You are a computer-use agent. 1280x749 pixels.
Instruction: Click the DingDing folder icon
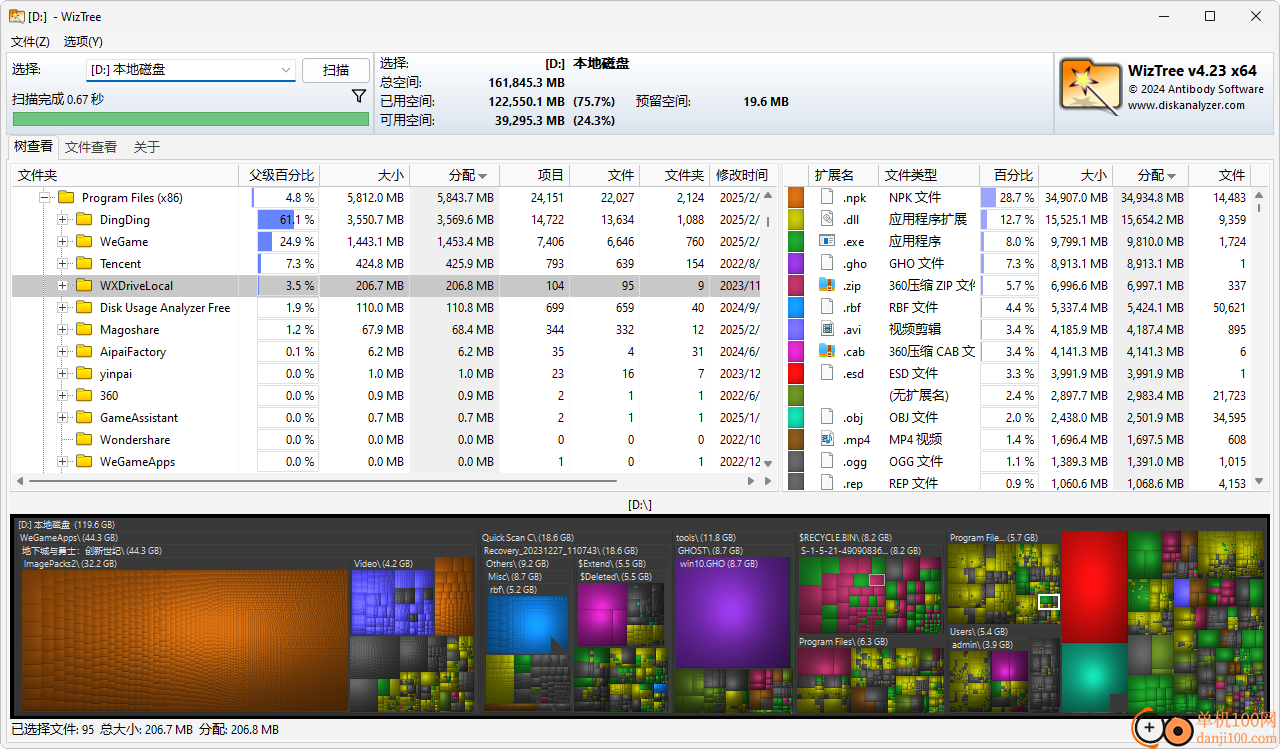point(84,220)
